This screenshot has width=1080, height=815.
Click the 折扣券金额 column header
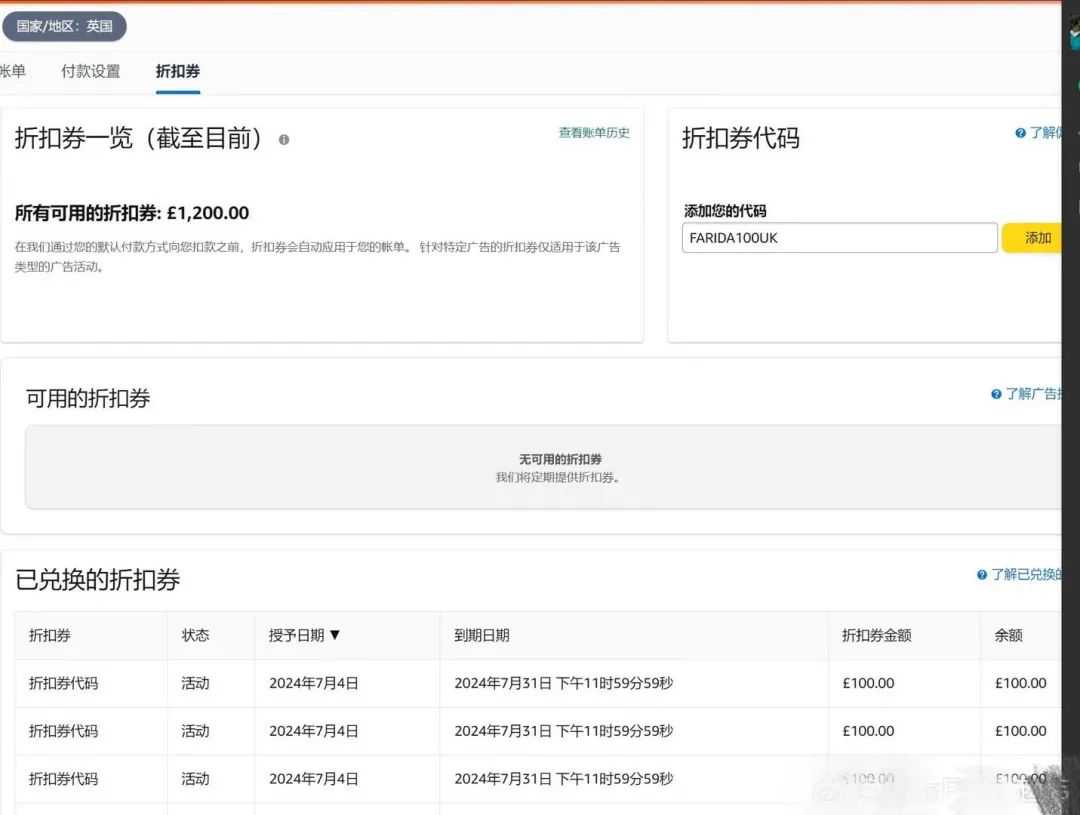coord(876,635)
